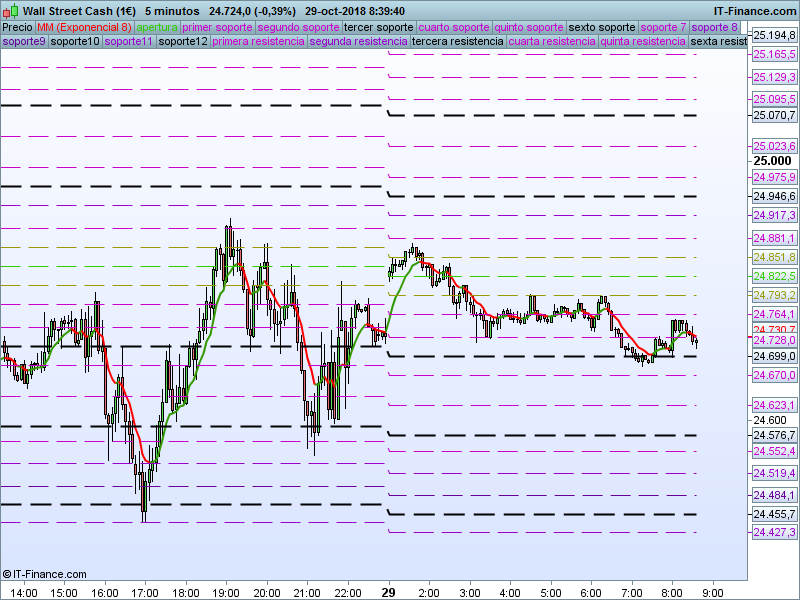800x600 pixels.
Task: Select the 'primer soporte' legend label
Action: 217,27
